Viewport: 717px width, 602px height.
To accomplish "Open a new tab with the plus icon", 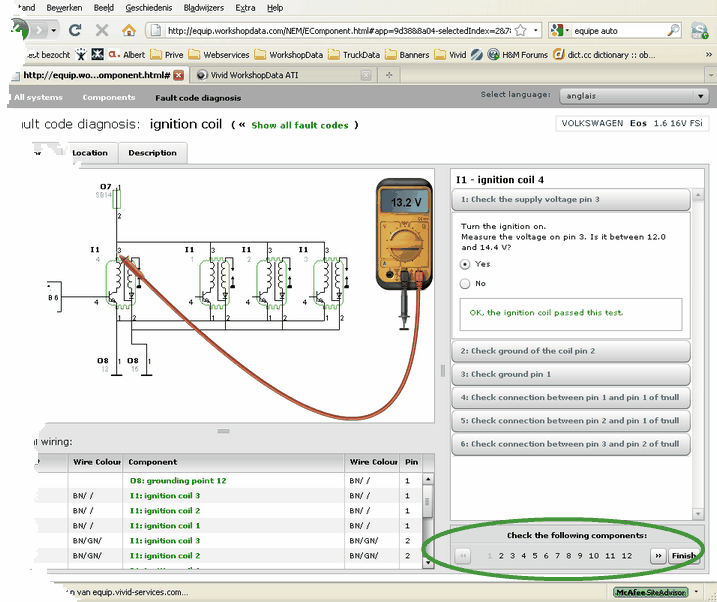I will (389, 75).
